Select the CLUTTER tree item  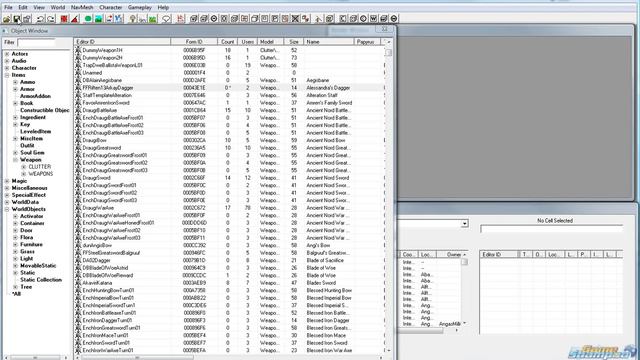coord(40,167)
